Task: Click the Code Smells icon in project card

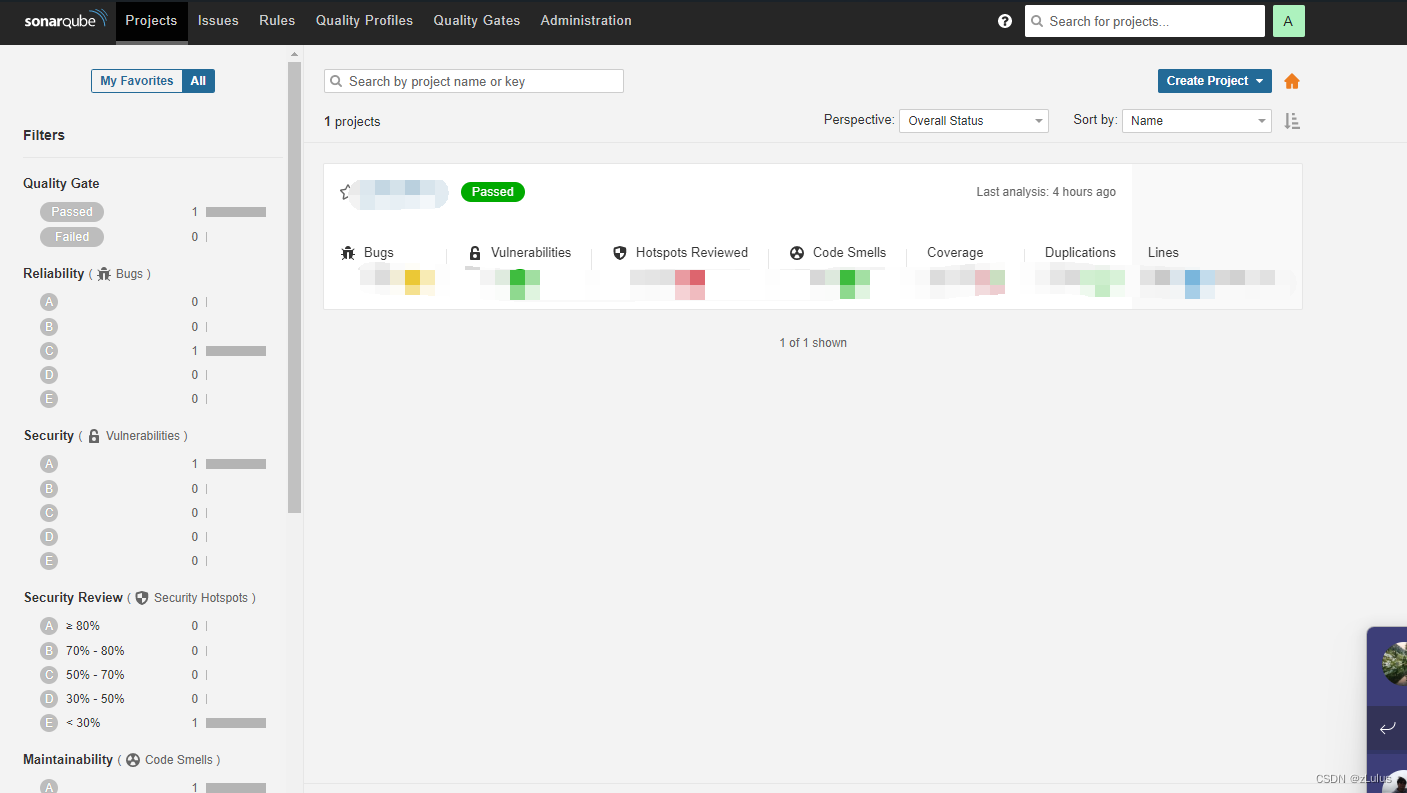Action: (x=797, y=253)
